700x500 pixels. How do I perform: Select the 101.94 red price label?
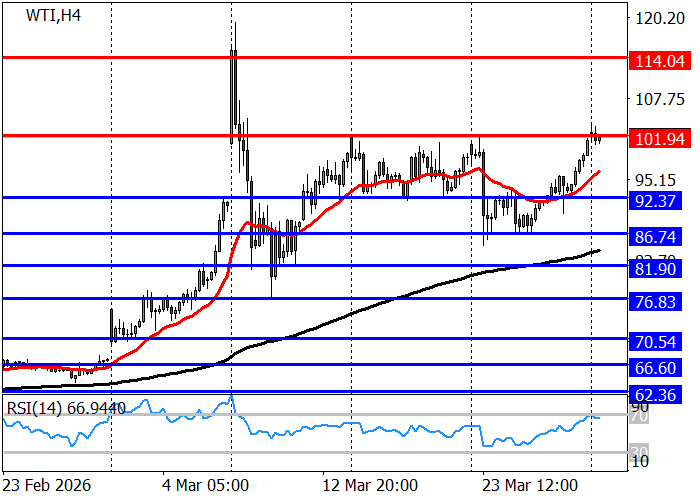pos(659,138)
